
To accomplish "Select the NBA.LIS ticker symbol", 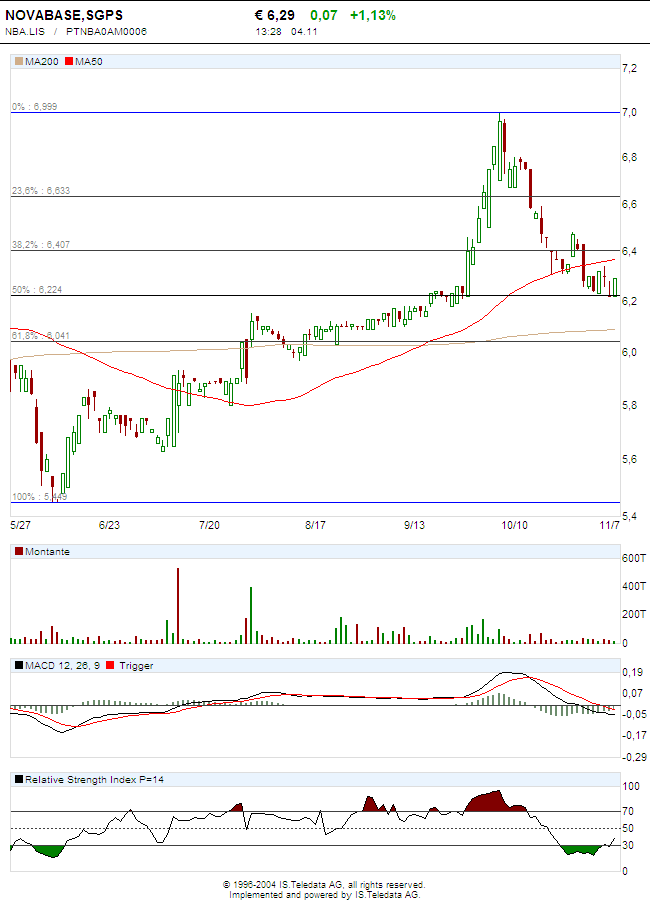I will (25, 32).
